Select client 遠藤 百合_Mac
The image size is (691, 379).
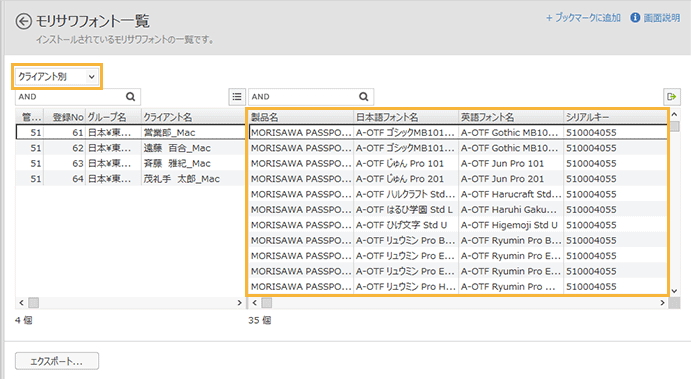click(130, 148)
